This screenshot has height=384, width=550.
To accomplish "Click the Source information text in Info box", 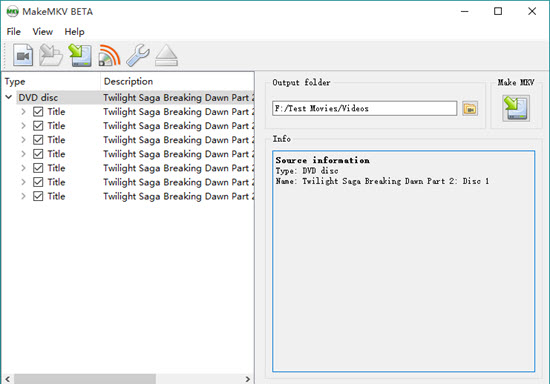I will (322, 160).
